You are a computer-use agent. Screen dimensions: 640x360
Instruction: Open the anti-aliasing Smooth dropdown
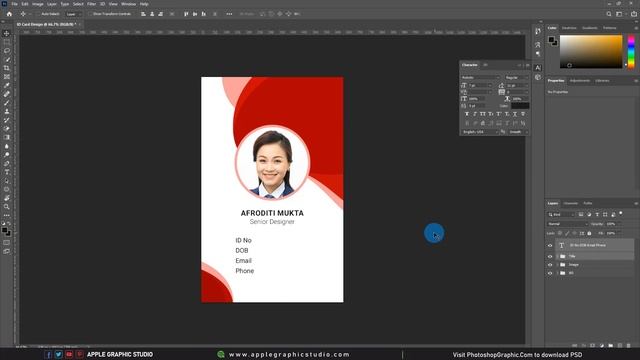[x=518, y=132]
